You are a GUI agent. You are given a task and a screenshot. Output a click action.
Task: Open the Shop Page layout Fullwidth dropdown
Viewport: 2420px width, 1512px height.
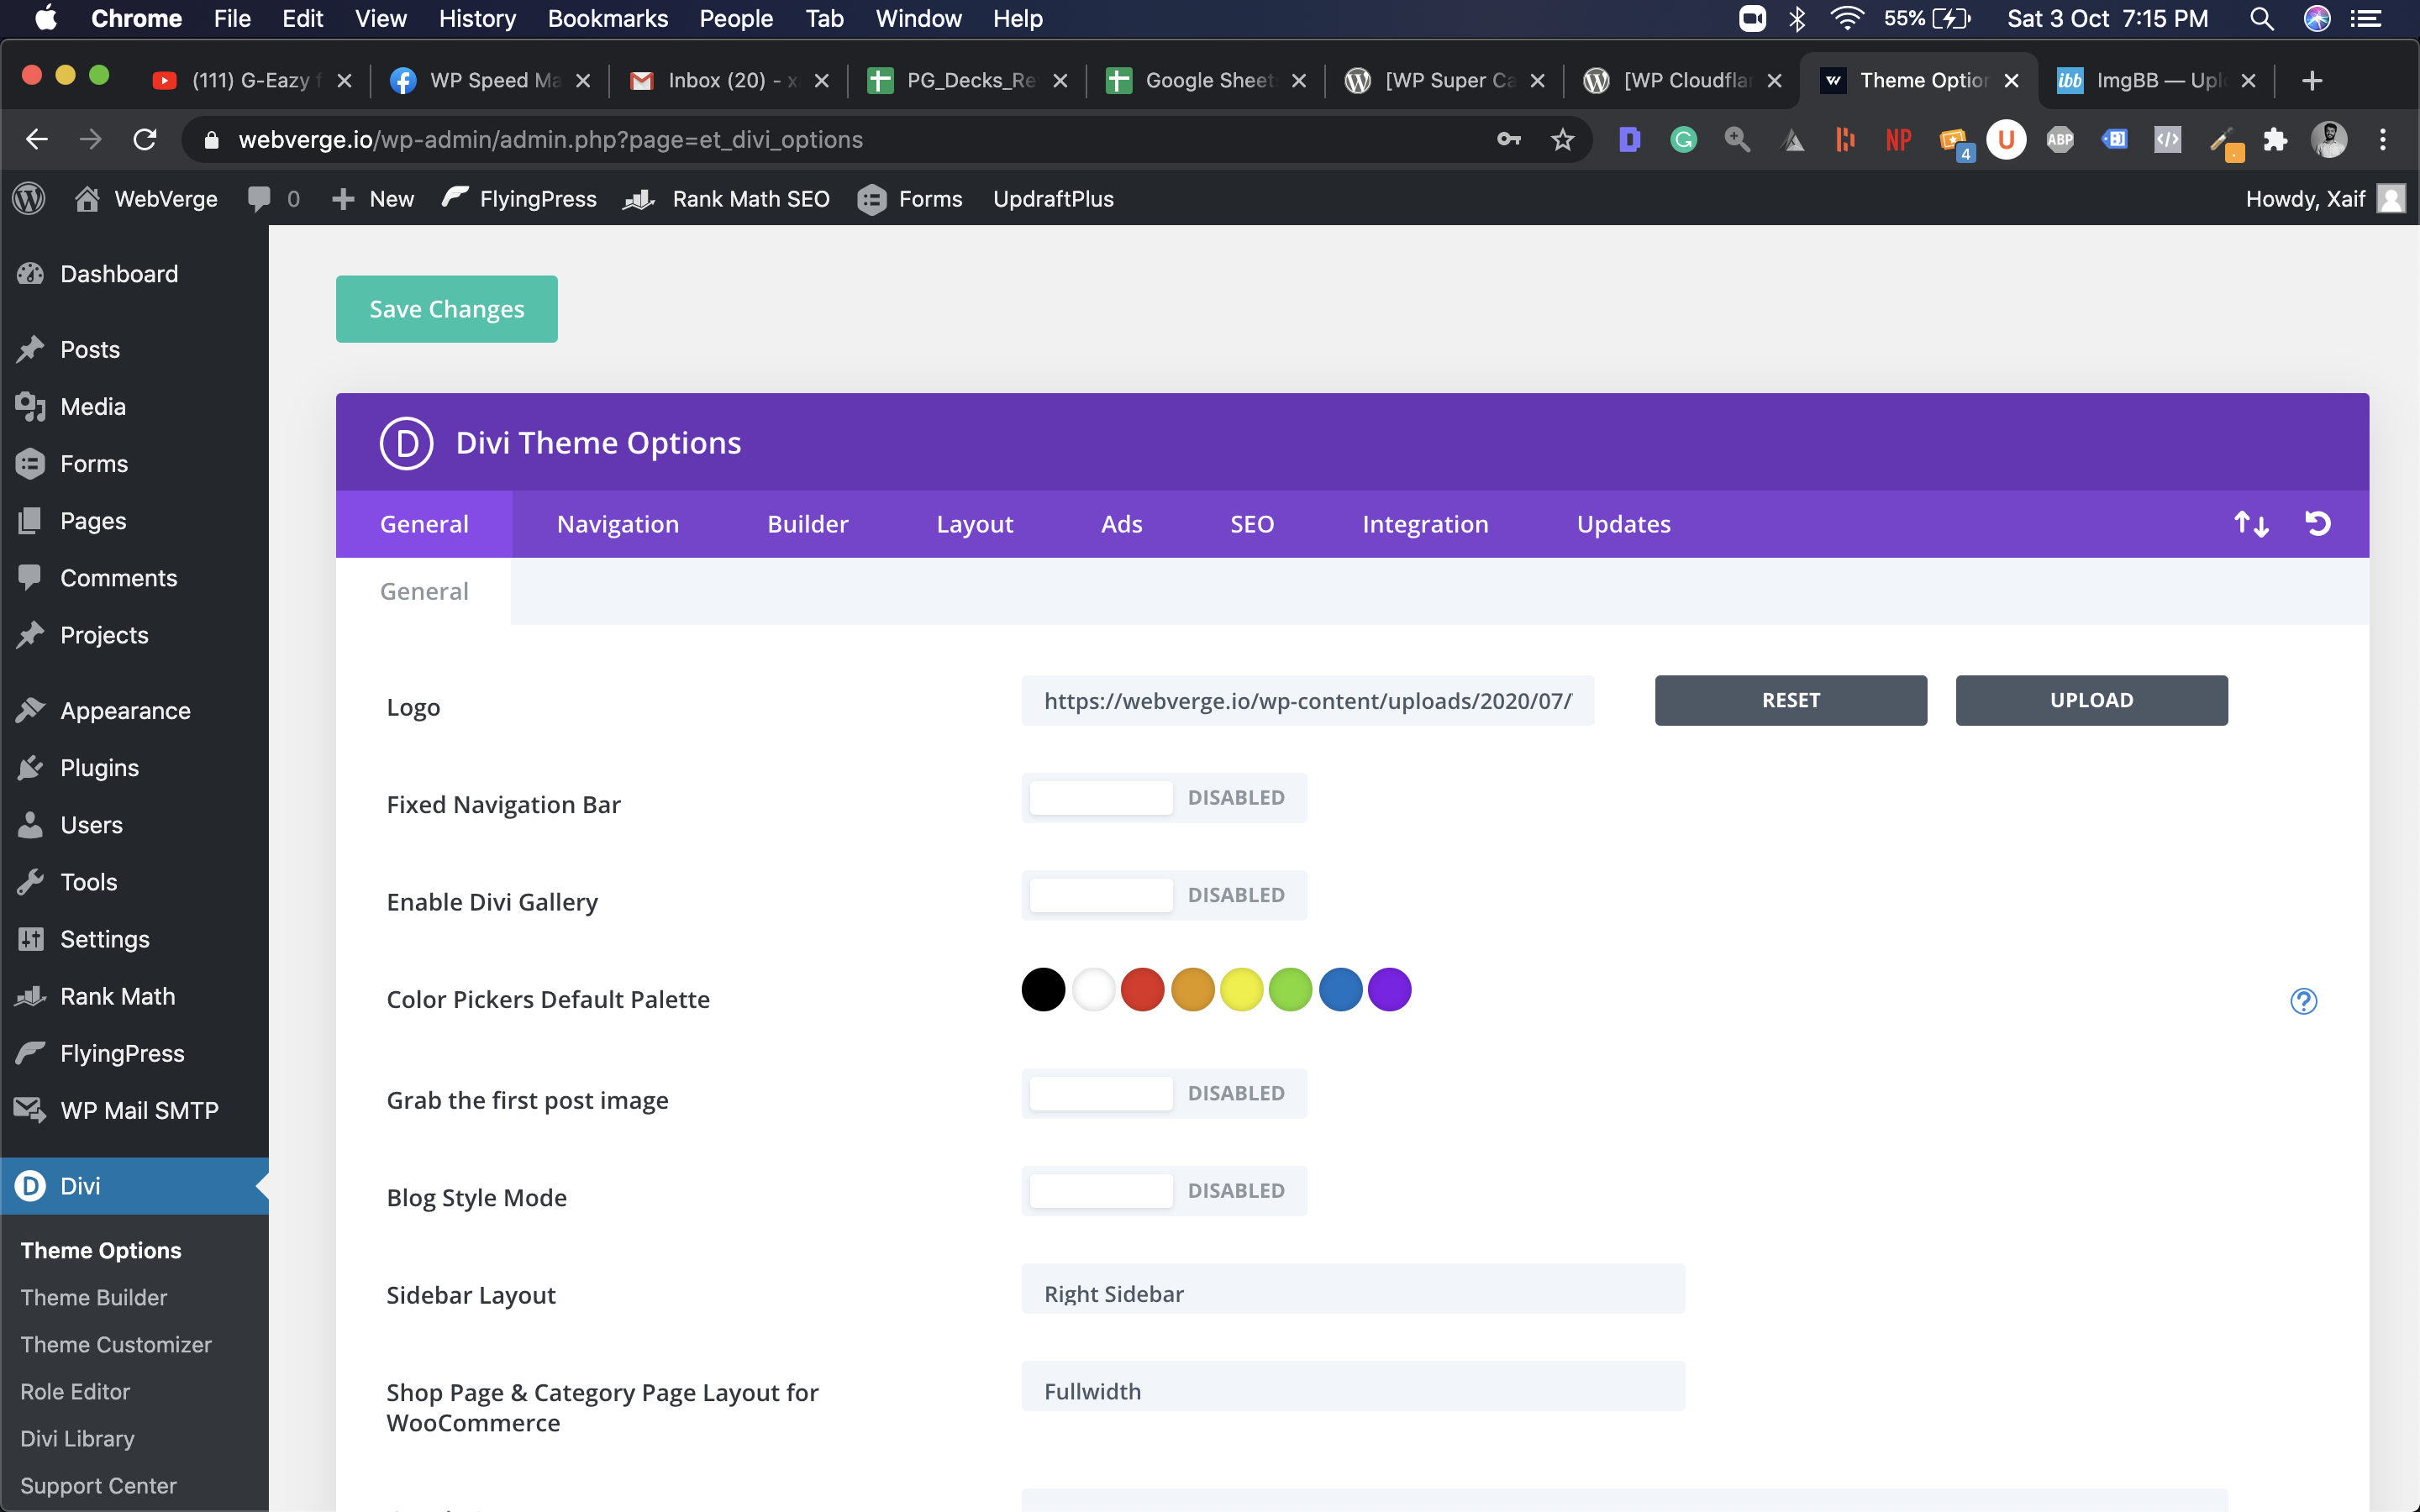pos(1353,1386)
